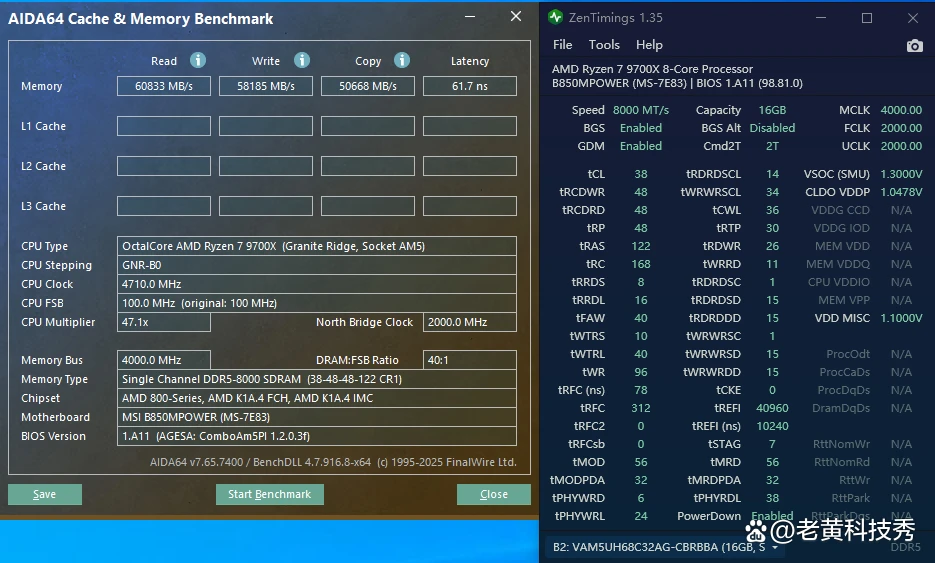Click the empty L1 Cache Read field

[164, 126]
